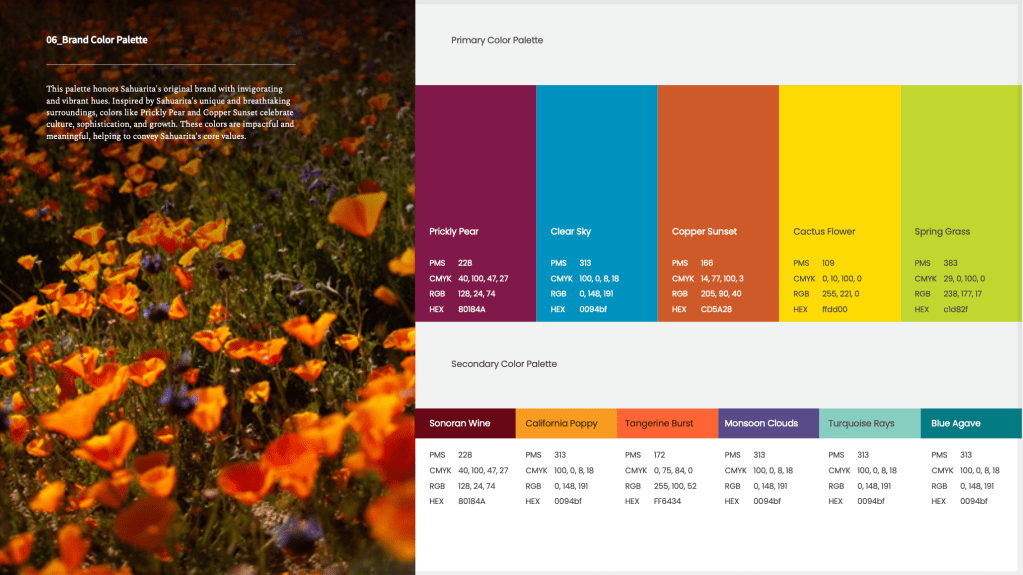Click the Secondary Color Palette heading

coord(504,364)
